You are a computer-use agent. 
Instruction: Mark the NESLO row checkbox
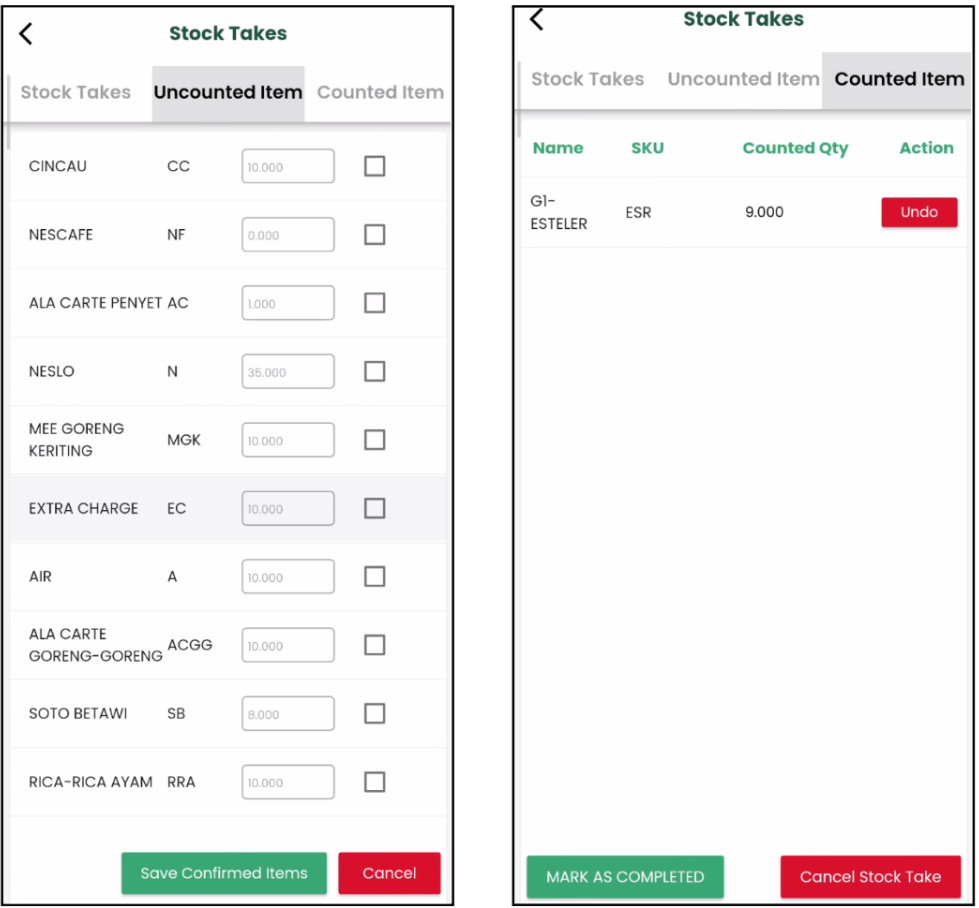[x=374, y=371]
